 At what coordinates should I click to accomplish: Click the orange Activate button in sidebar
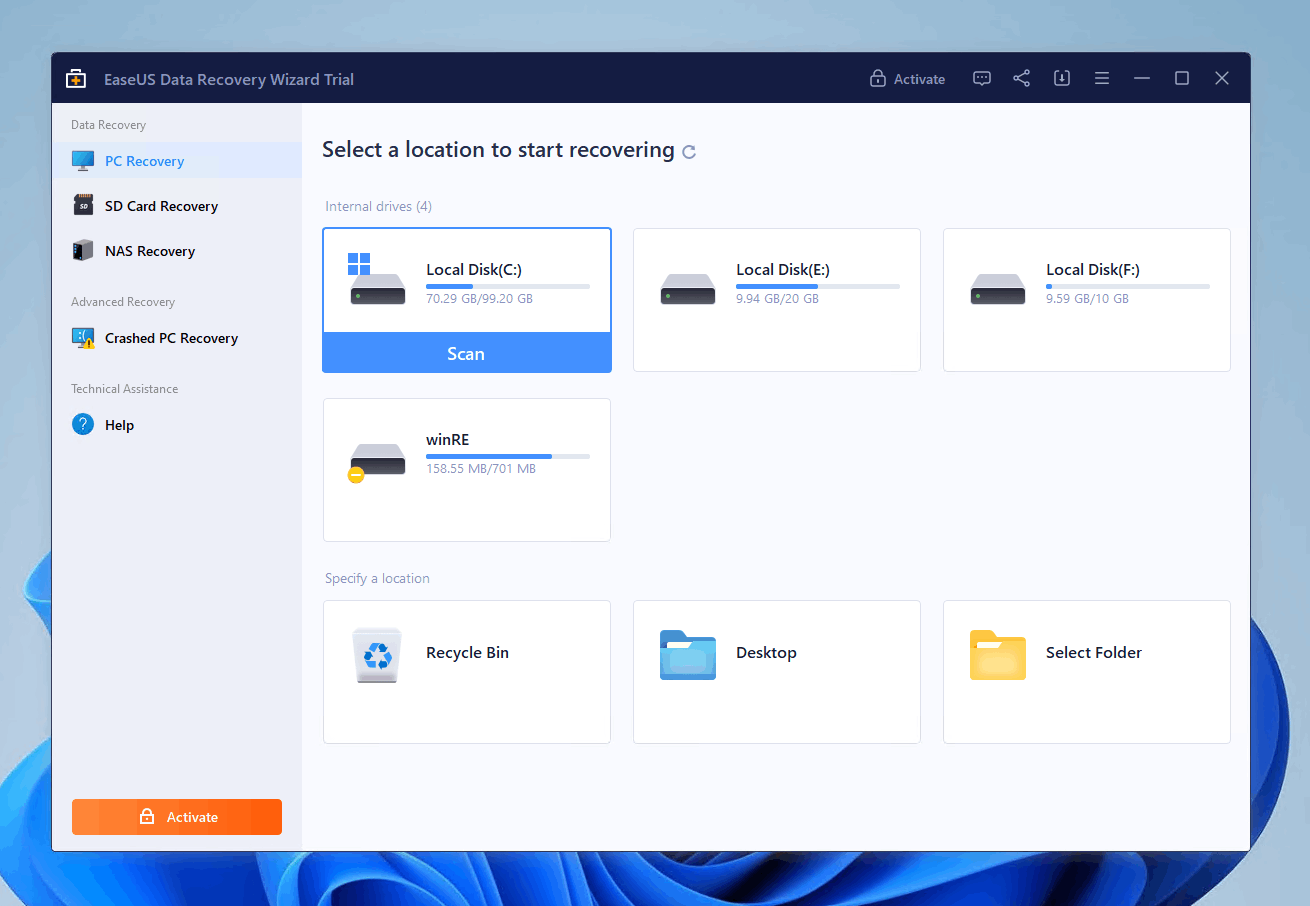177,817
